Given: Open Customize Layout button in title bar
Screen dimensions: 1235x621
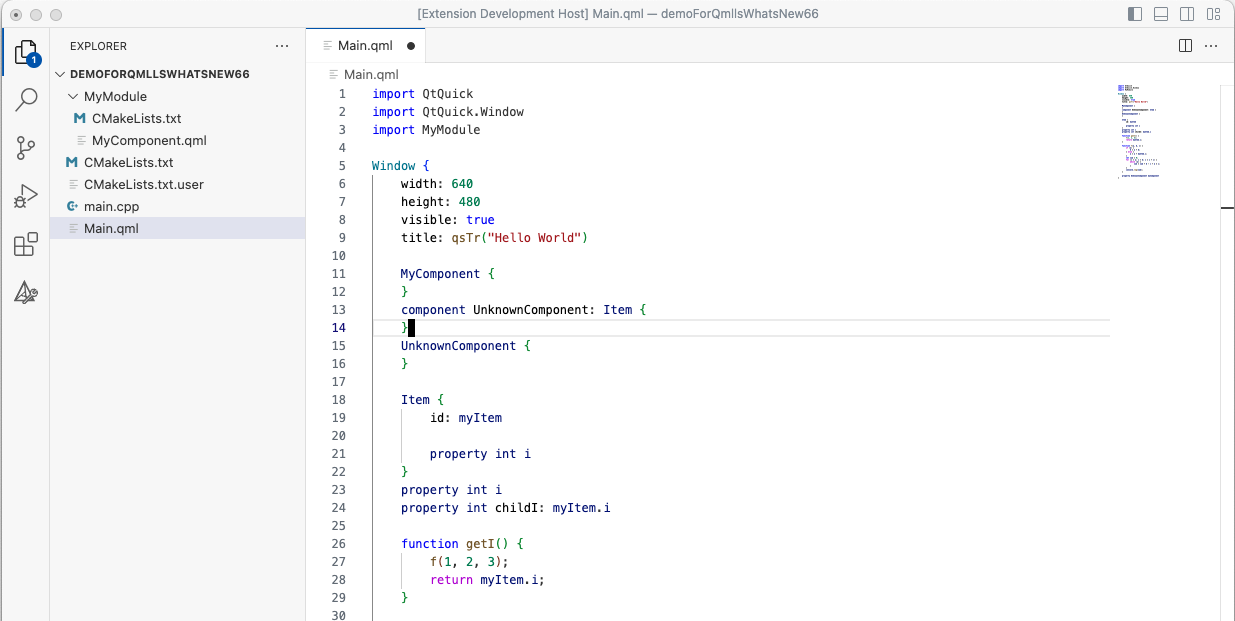Looking at the screenshot, I should point(1213,15).
